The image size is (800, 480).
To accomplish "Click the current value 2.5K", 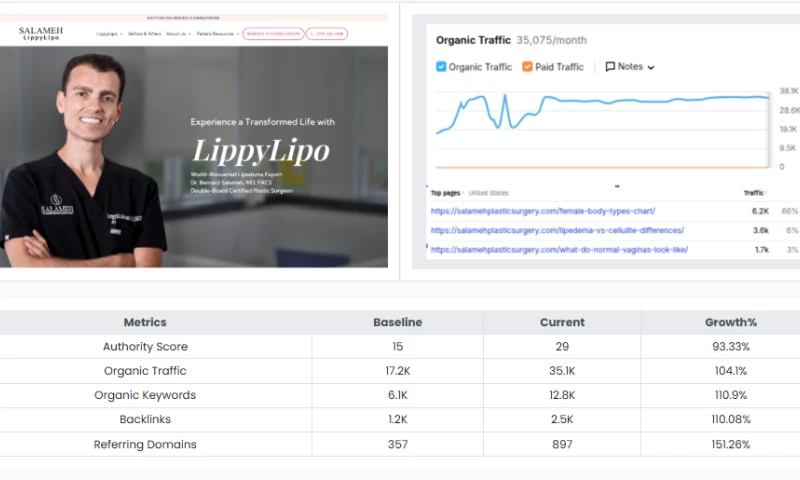I will tap(562, 419).
